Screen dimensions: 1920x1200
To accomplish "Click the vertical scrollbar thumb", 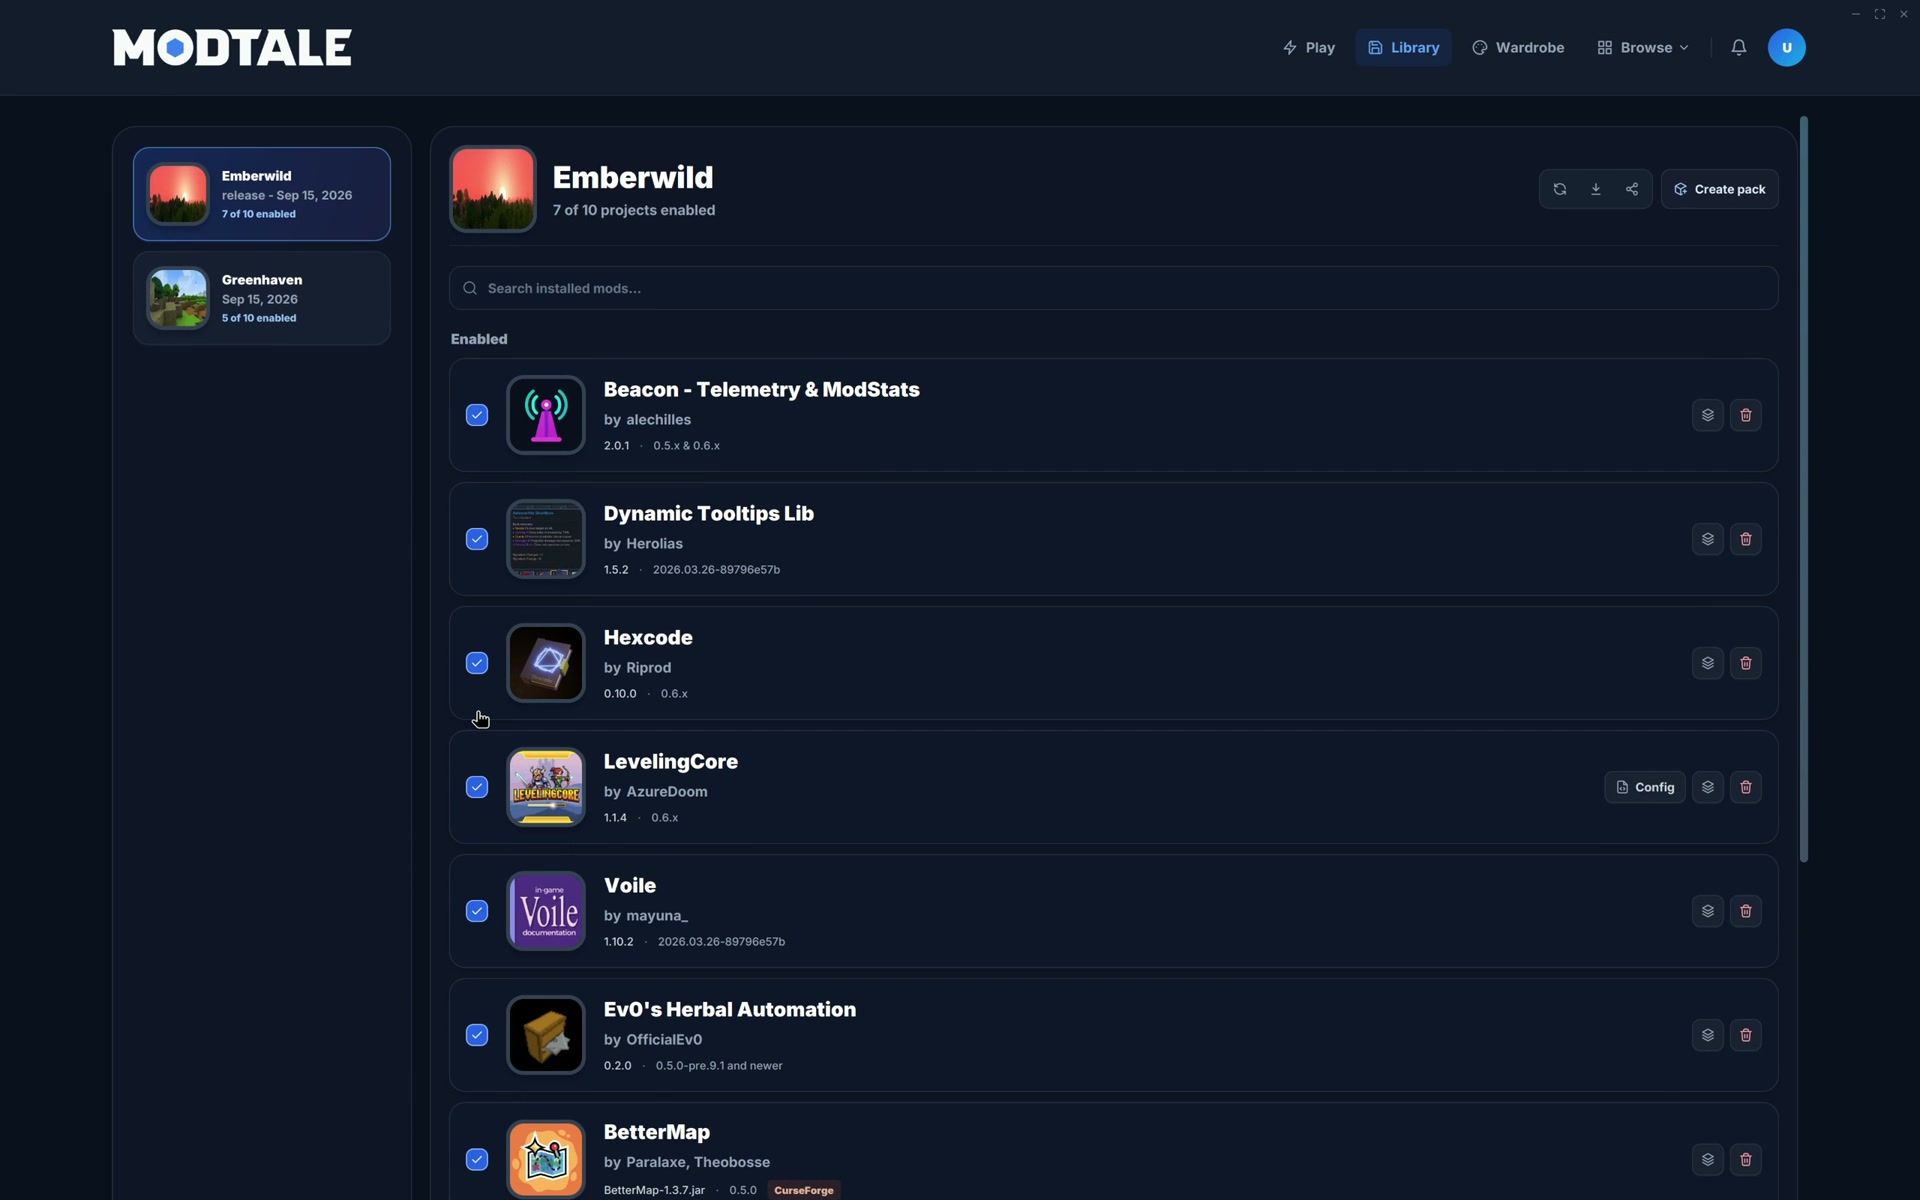I will [x=1804, y=489].
